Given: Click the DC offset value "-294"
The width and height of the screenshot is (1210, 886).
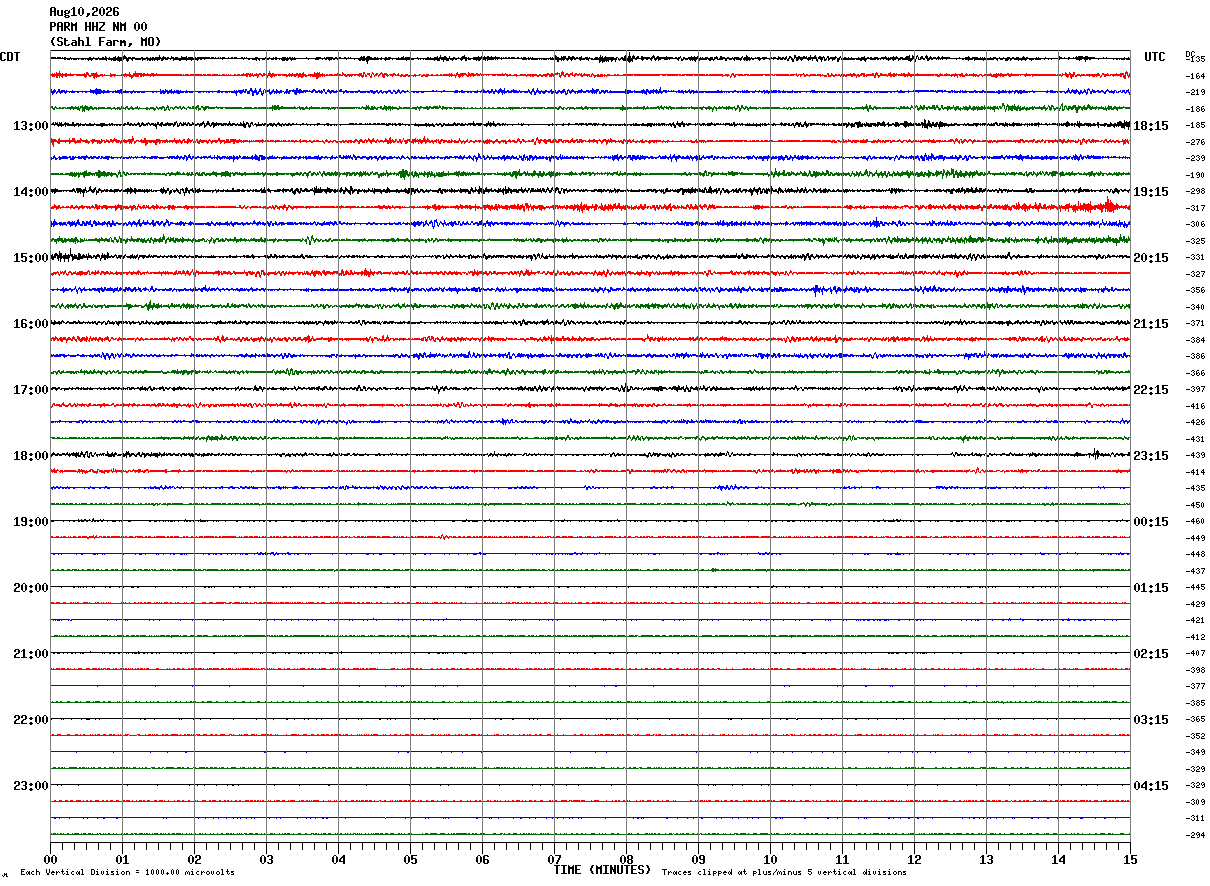Looking at the screenshot, I should pos(1195,835).
